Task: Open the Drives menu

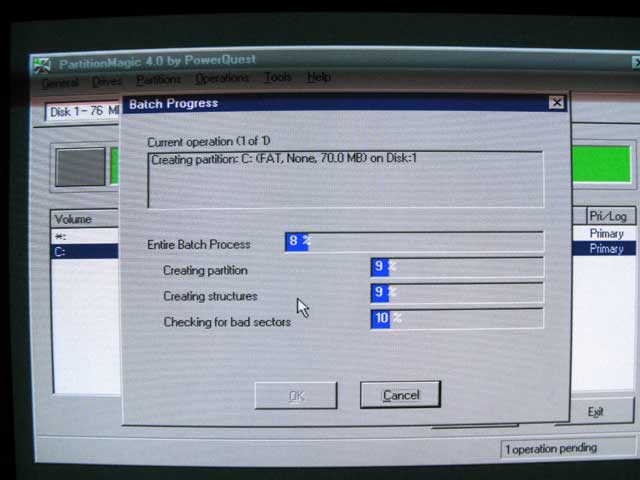Action: click(x=107, y=81)
